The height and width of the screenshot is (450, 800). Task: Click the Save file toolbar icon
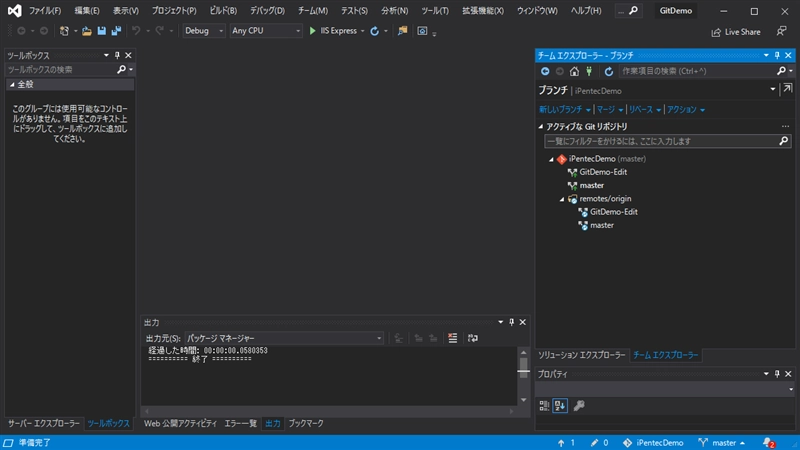click(x=102, y=31)
